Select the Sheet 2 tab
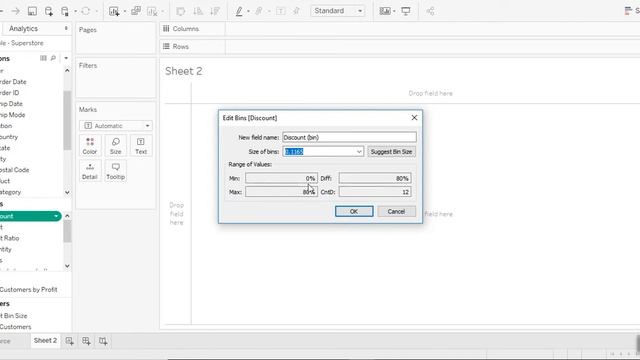Viewport: 640px width, 360px height. pyautogui.click(x=45, y=340)
